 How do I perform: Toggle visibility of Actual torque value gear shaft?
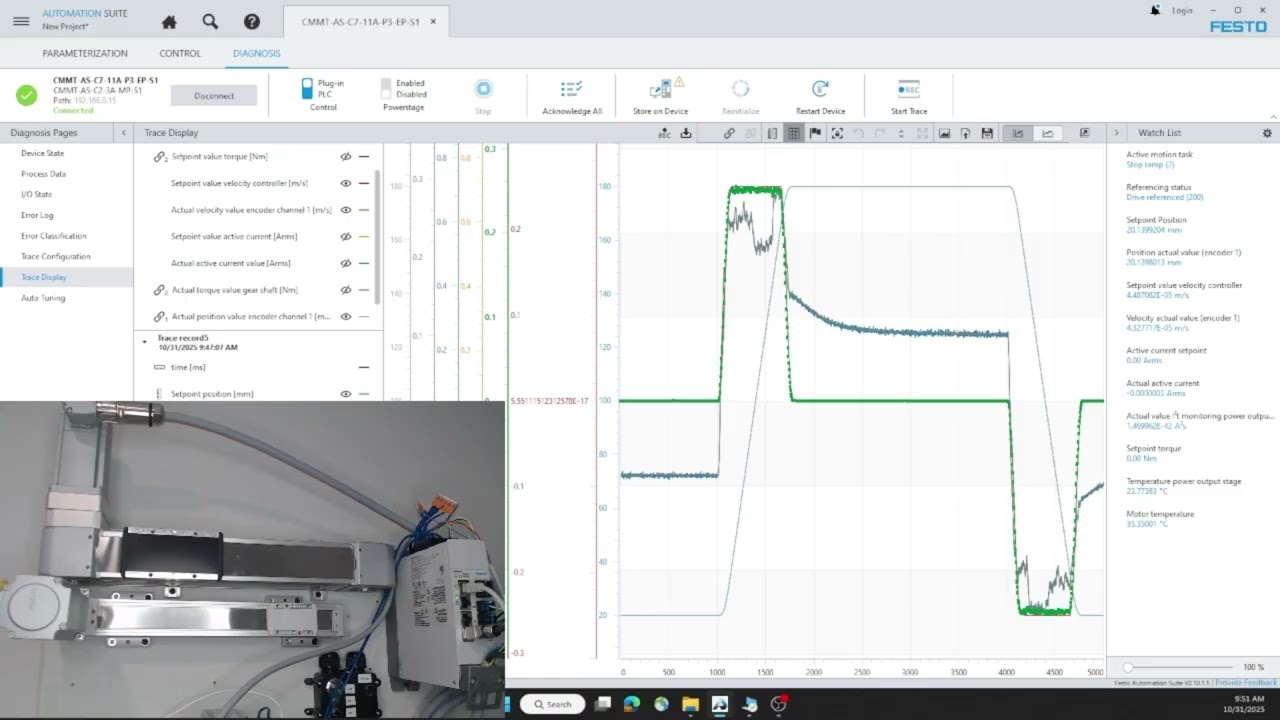pos(346,290)
